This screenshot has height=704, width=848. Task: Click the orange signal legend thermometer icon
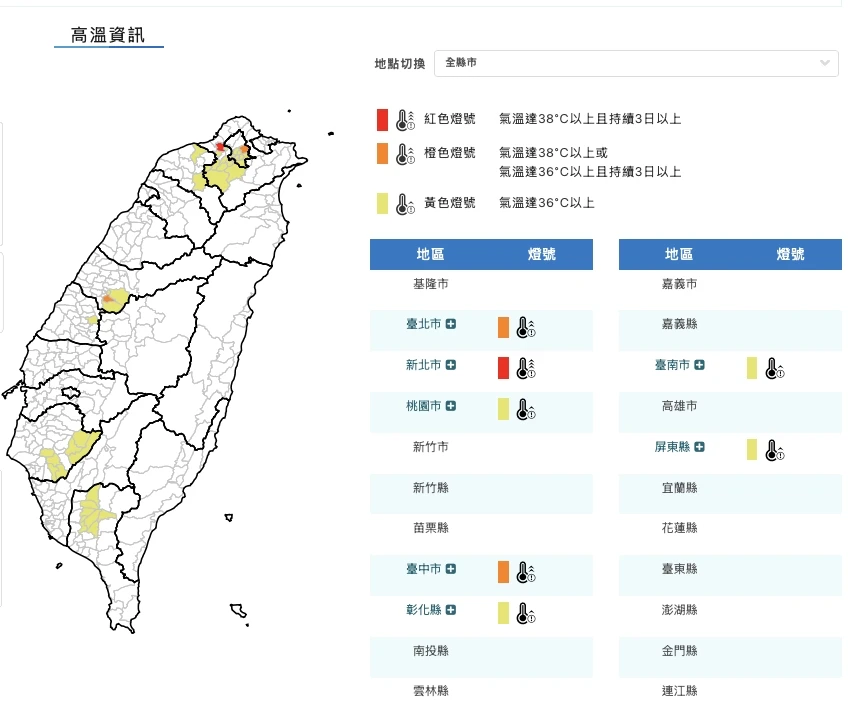[x=404, y=154]
